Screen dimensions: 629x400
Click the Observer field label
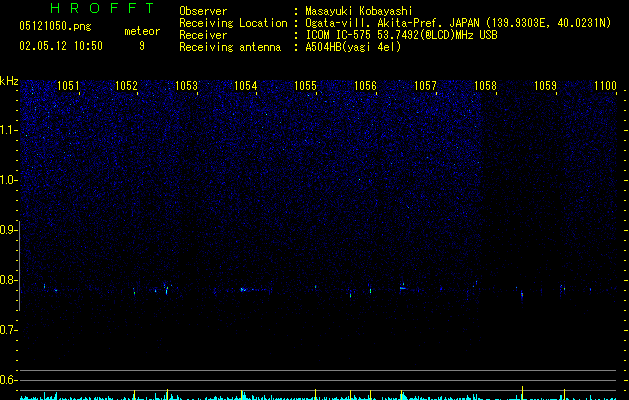pyautogui.click(x=203, y=11)
